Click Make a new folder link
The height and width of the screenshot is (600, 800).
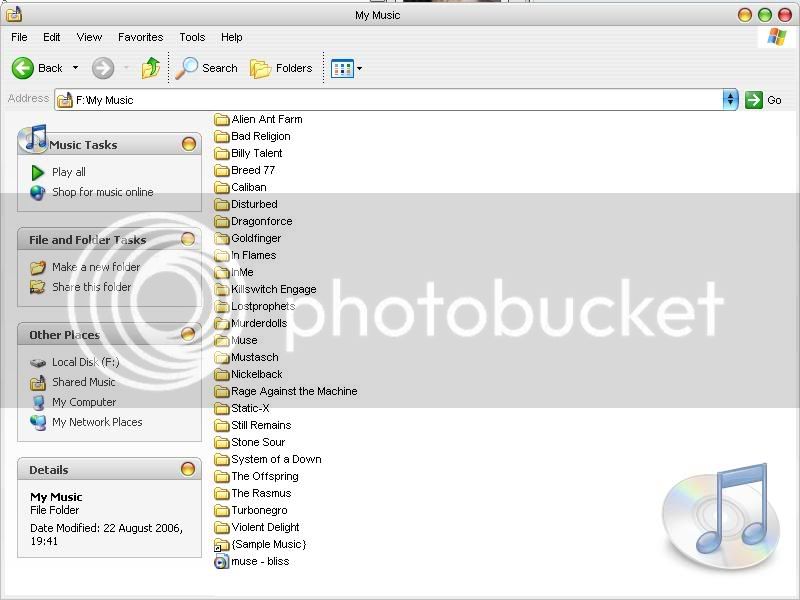point(96,267)
